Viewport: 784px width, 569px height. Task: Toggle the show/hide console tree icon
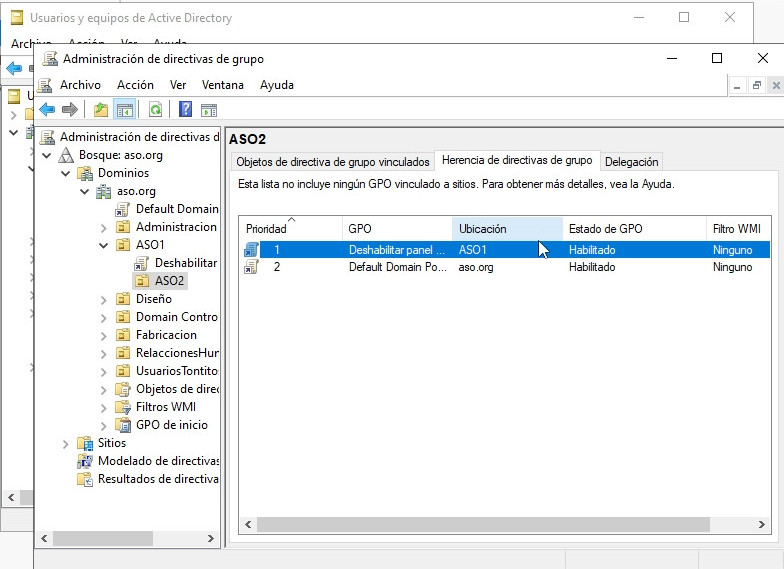point(125,110)
